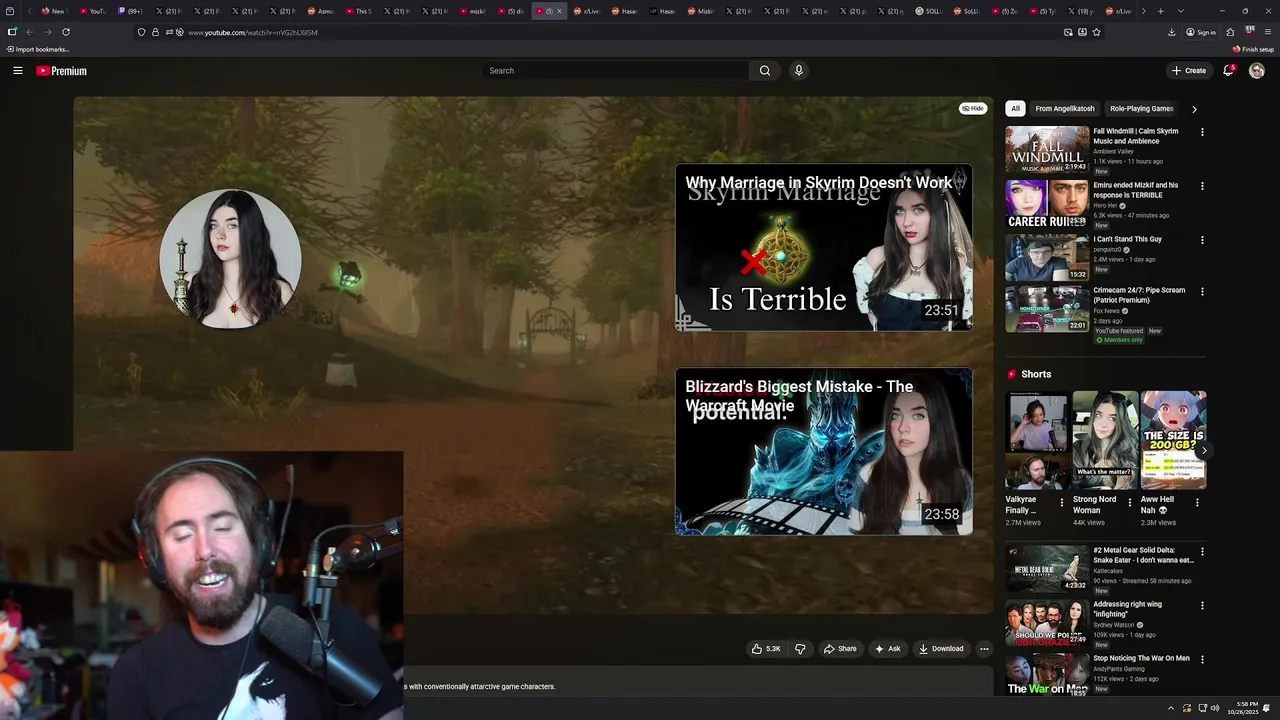Viewport: 1280px width, 720px height.
Task: Open Firefox application menu
Action: (1268, 32)
